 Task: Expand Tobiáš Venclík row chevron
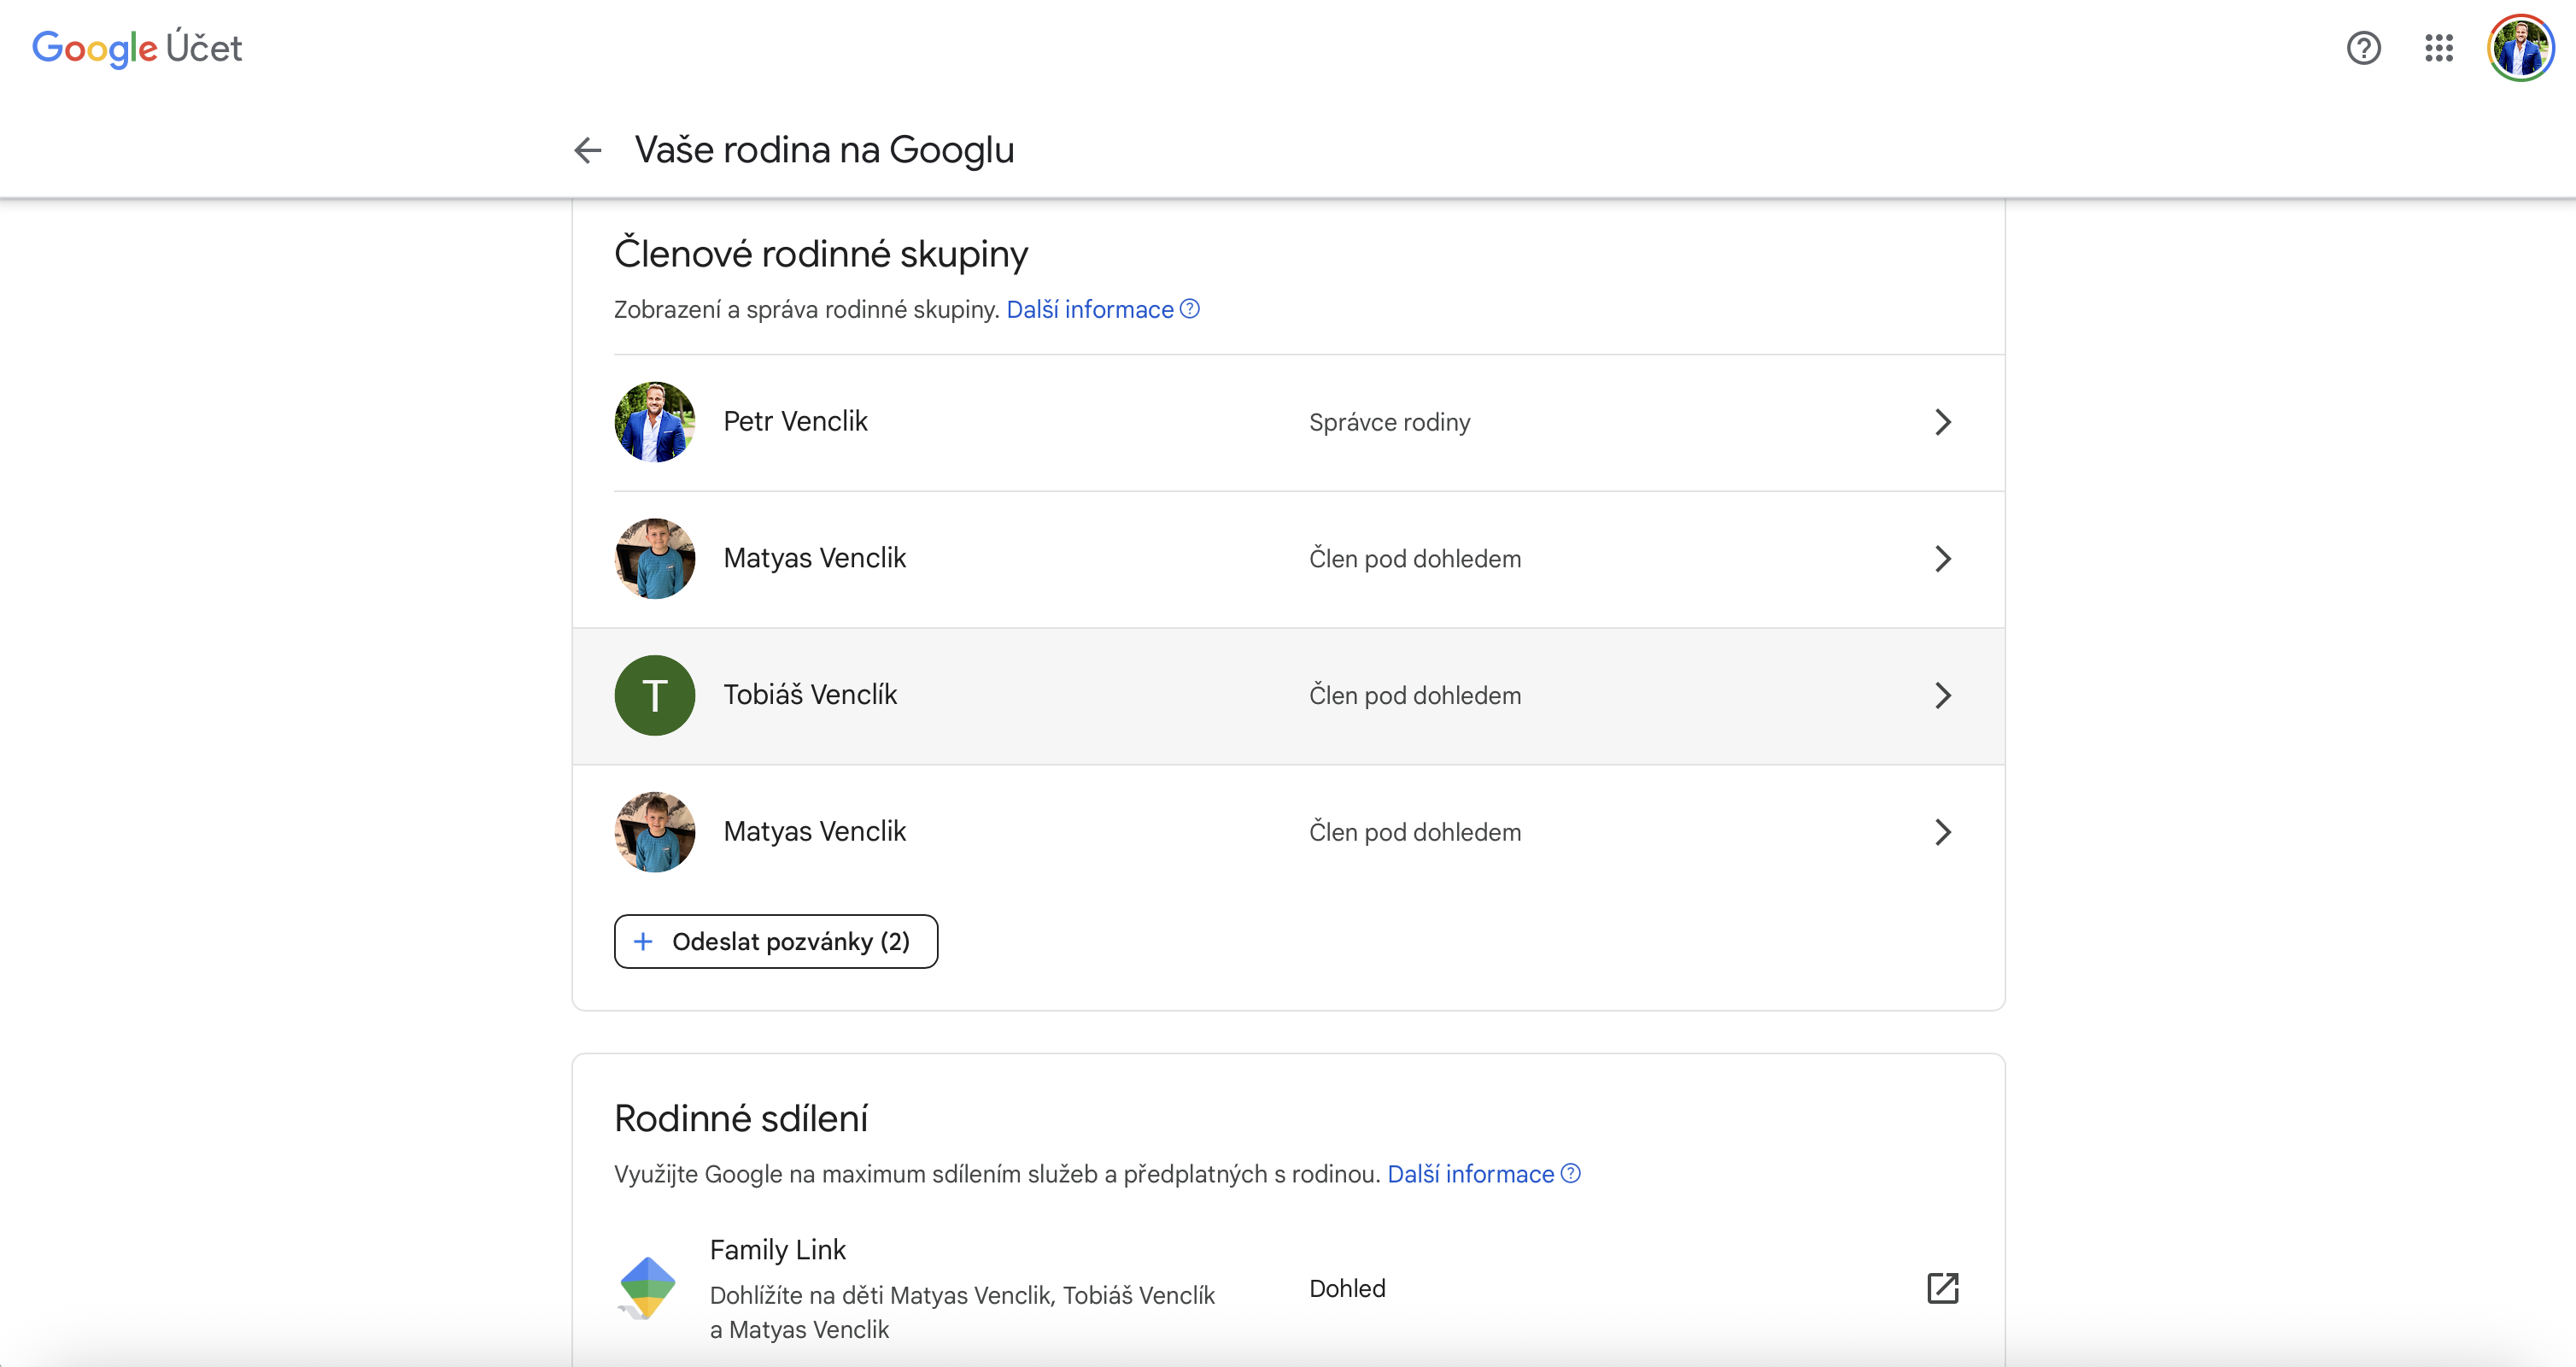(1942, 695)
